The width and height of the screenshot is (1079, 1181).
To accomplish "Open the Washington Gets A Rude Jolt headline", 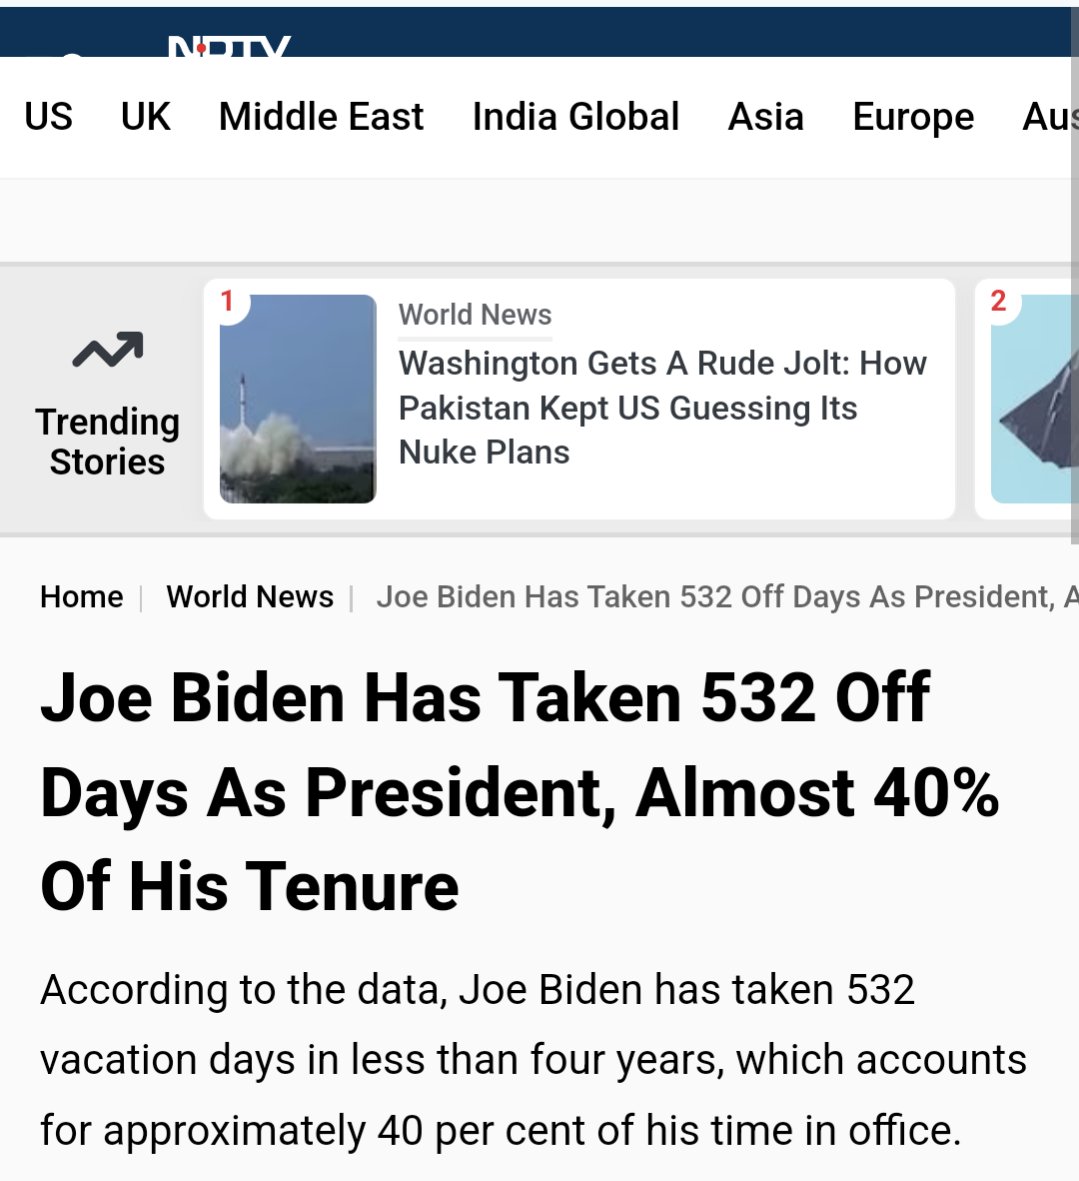I will pyautogui.click(x=662, y=407).
